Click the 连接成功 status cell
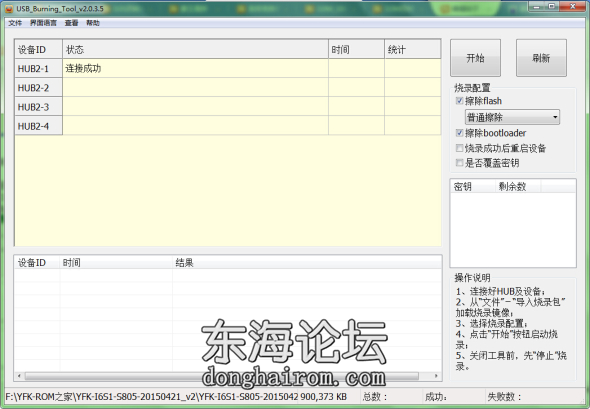This screenshot has height=409, width=590. [195, 68]
